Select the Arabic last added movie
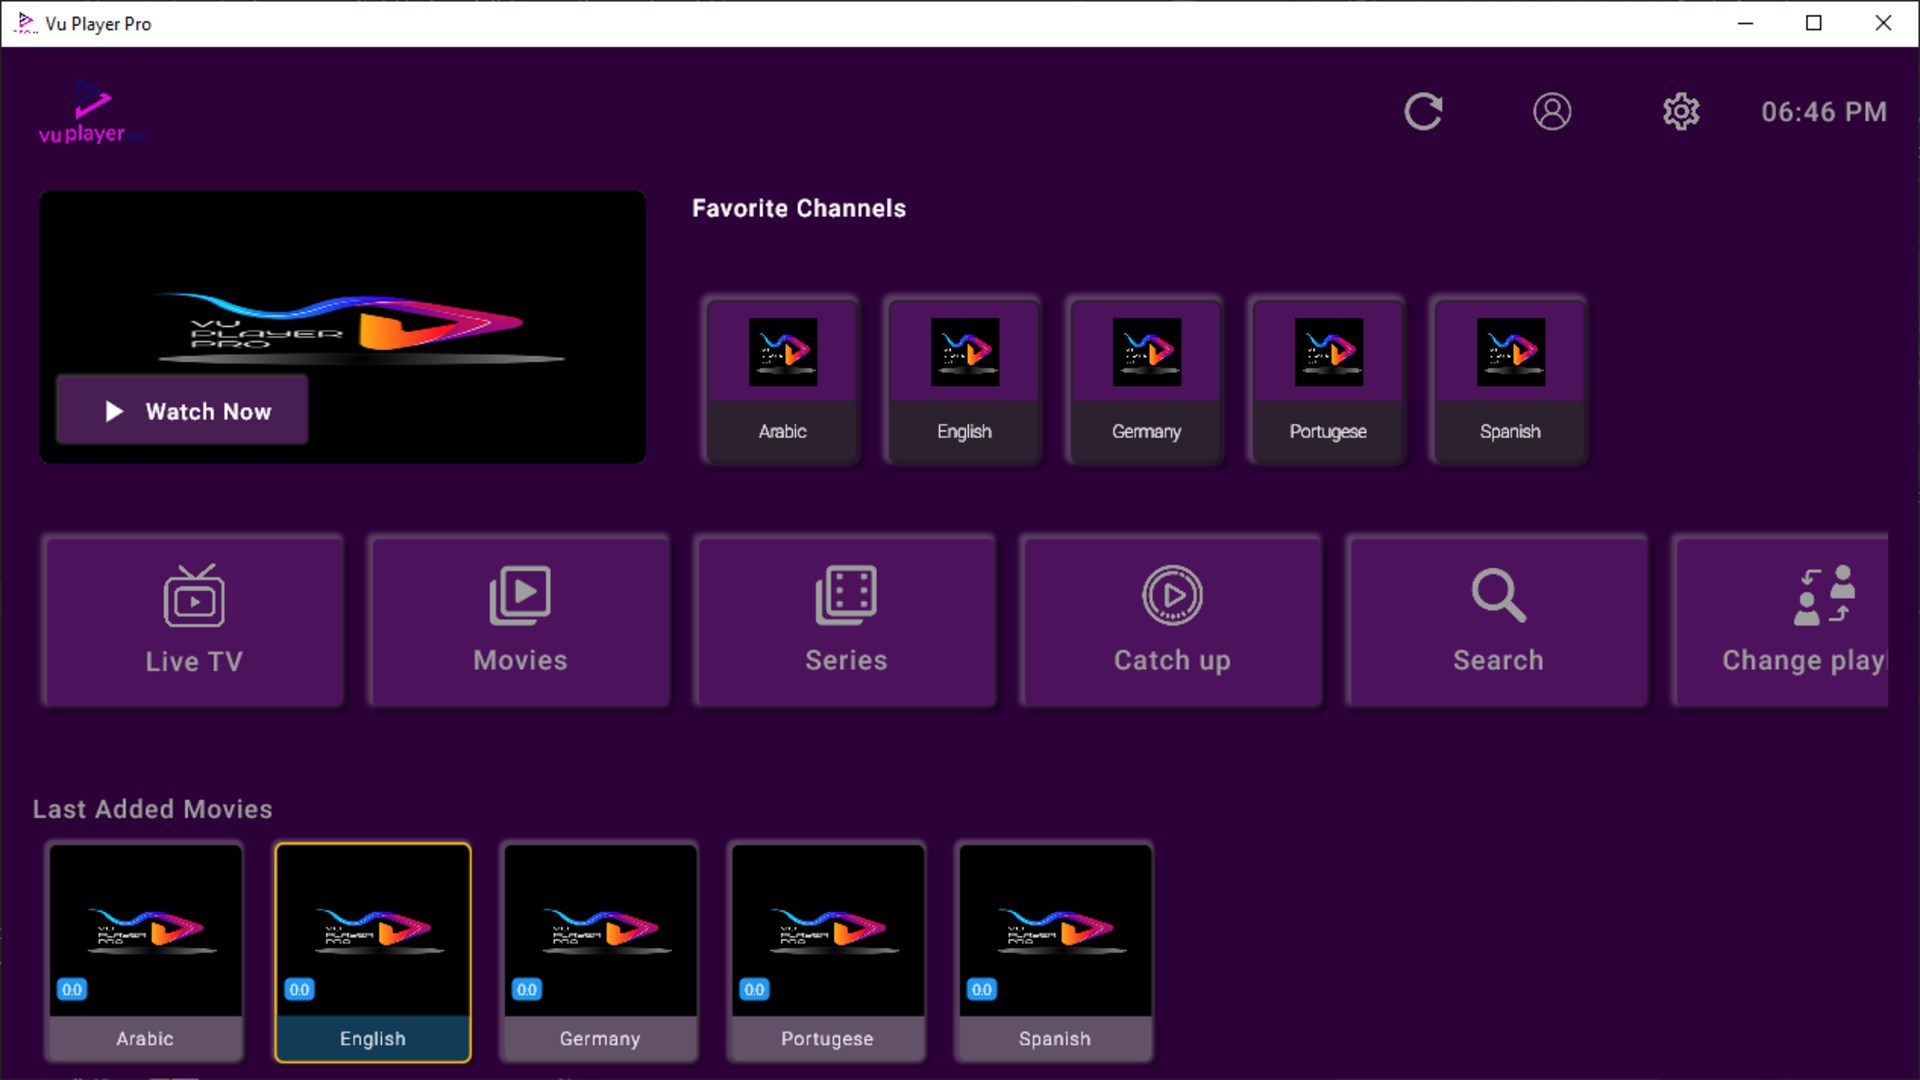 [145, 950]
